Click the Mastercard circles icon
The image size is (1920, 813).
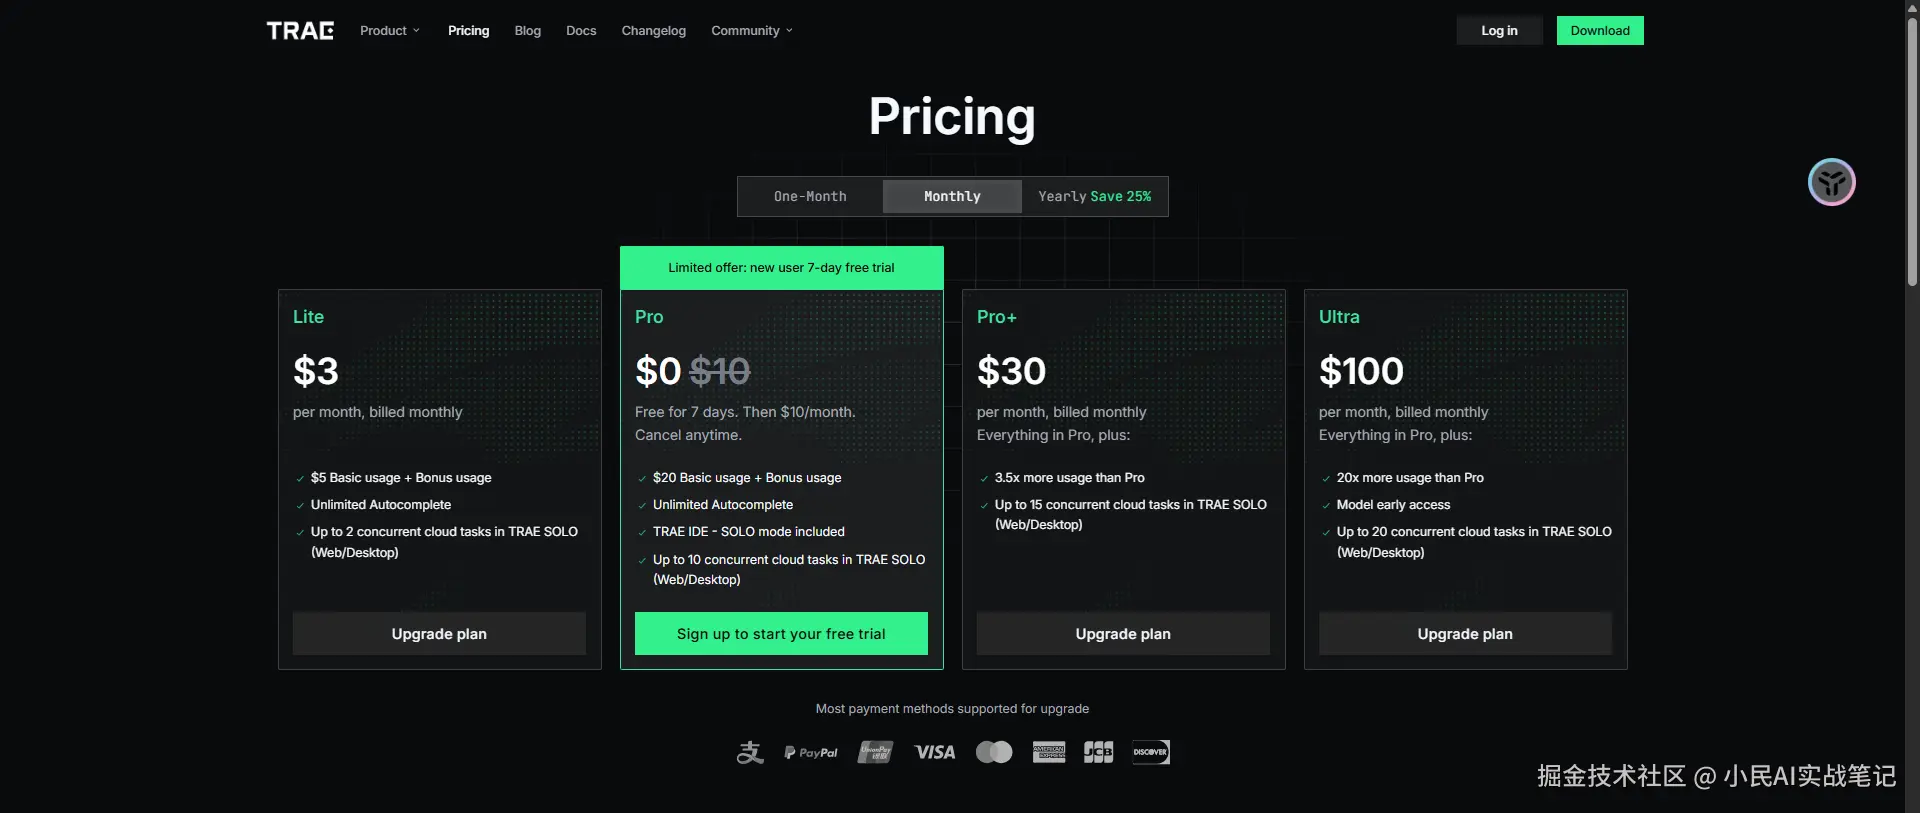(994, 752)
